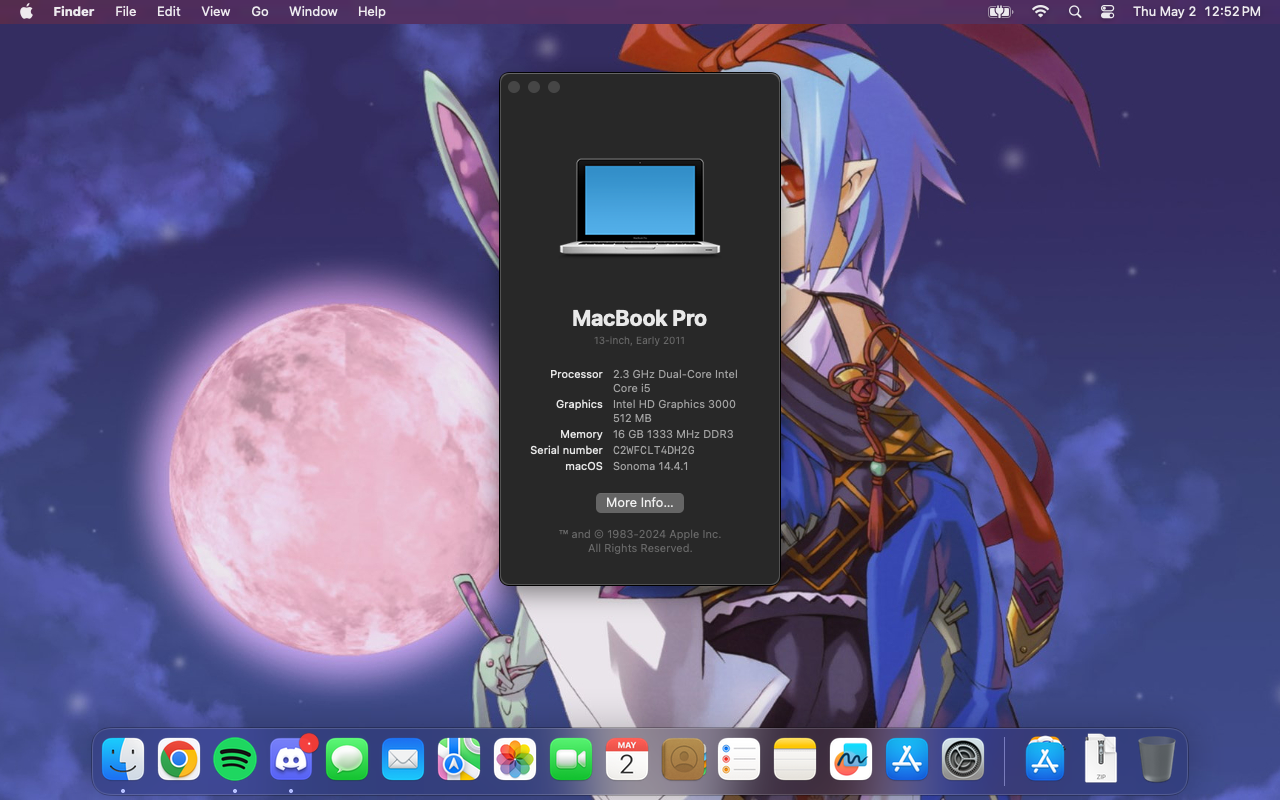Viewport: 1280px width, 800px height.
Task: Launch the Contacts app
Action: coord(683,760)
